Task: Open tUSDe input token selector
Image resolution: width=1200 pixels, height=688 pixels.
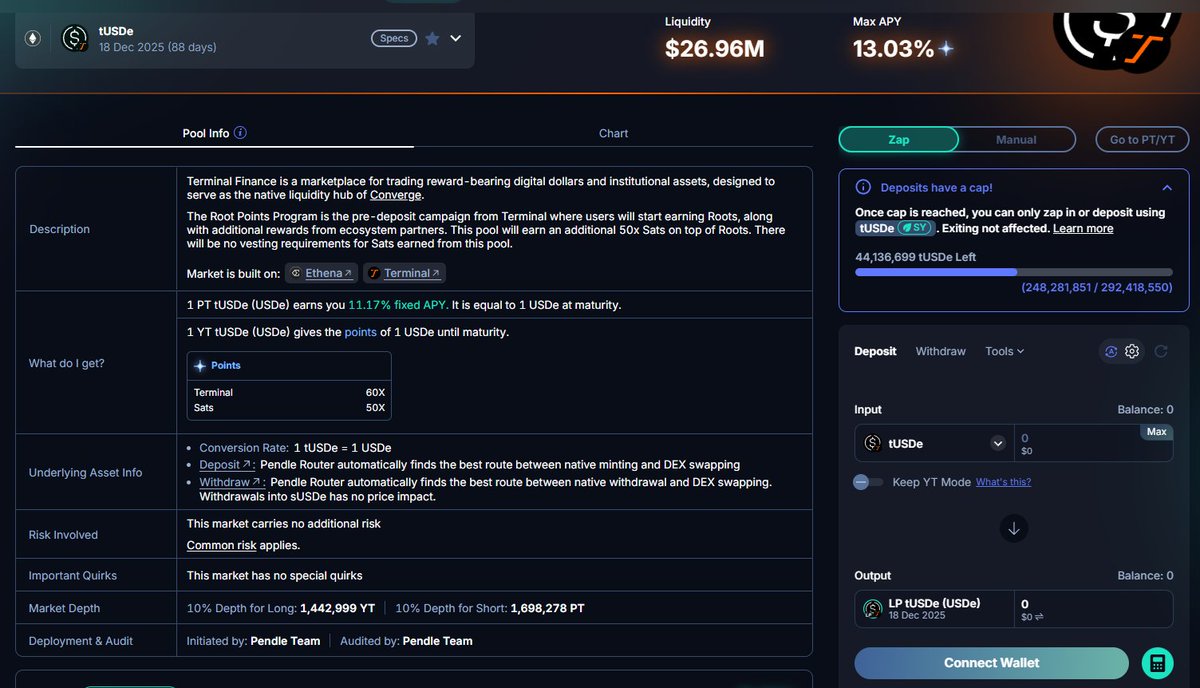Action: (934, 443)
